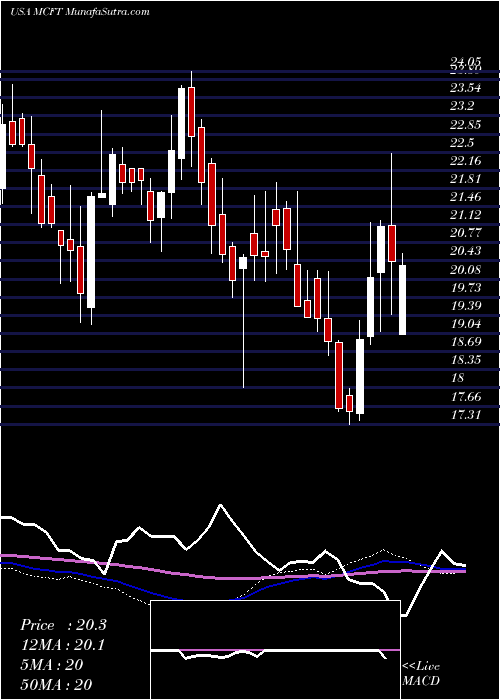Click the <<Live MACD label
The width and height of the screenshot is (500, 700).
[x=421, y=674]
